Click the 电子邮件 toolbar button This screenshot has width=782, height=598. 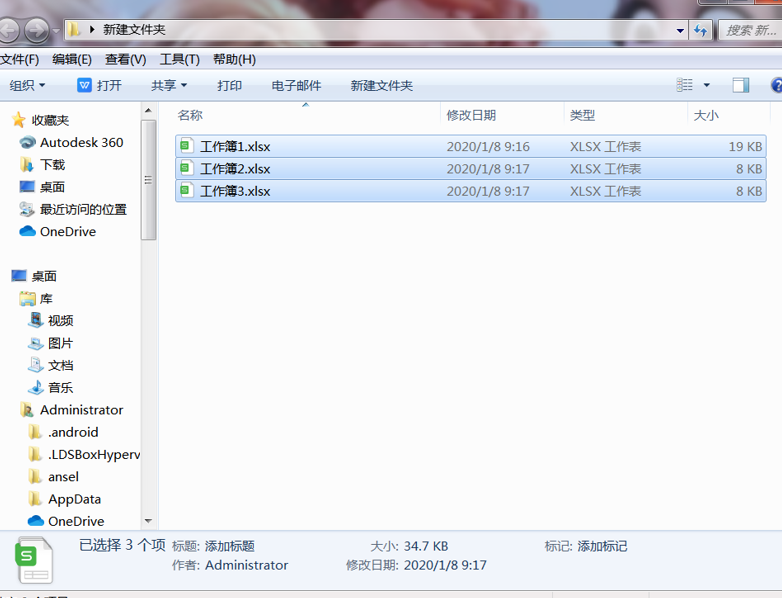click(x=296, y=85)
